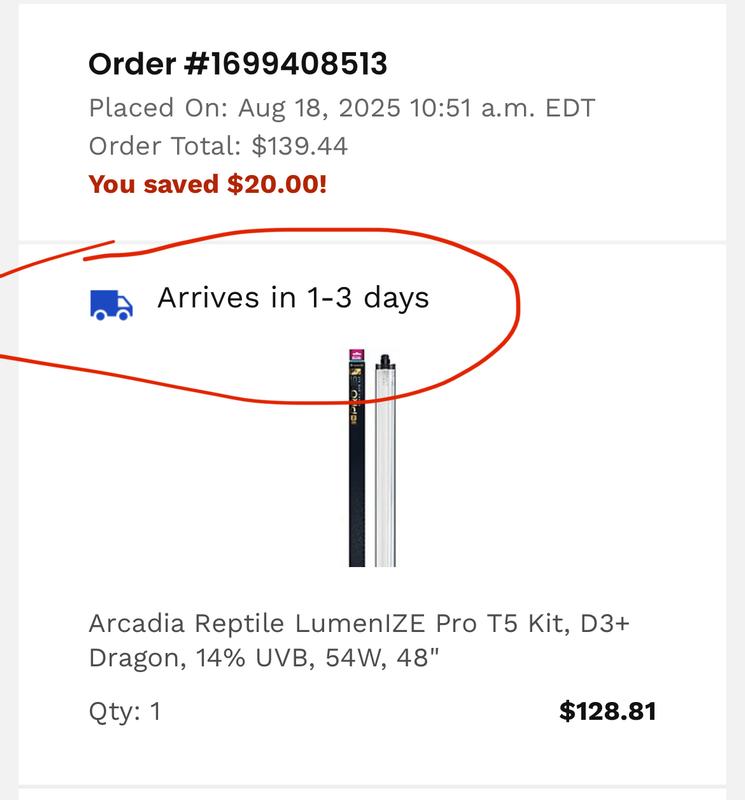This screenshot has width=745, height=800.
Task: Click the Order Total $139.44 line
Action: [x=218, y=146]
